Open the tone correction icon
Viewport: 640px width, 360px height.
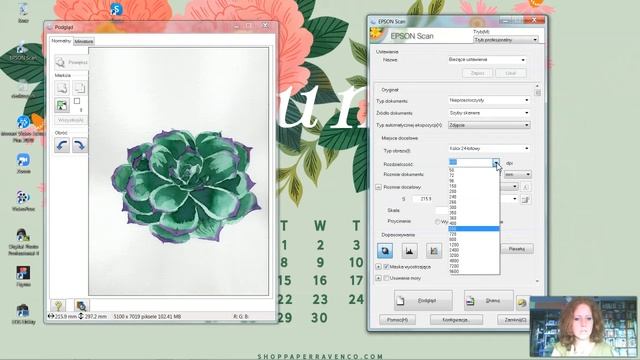tap(434, 251)
